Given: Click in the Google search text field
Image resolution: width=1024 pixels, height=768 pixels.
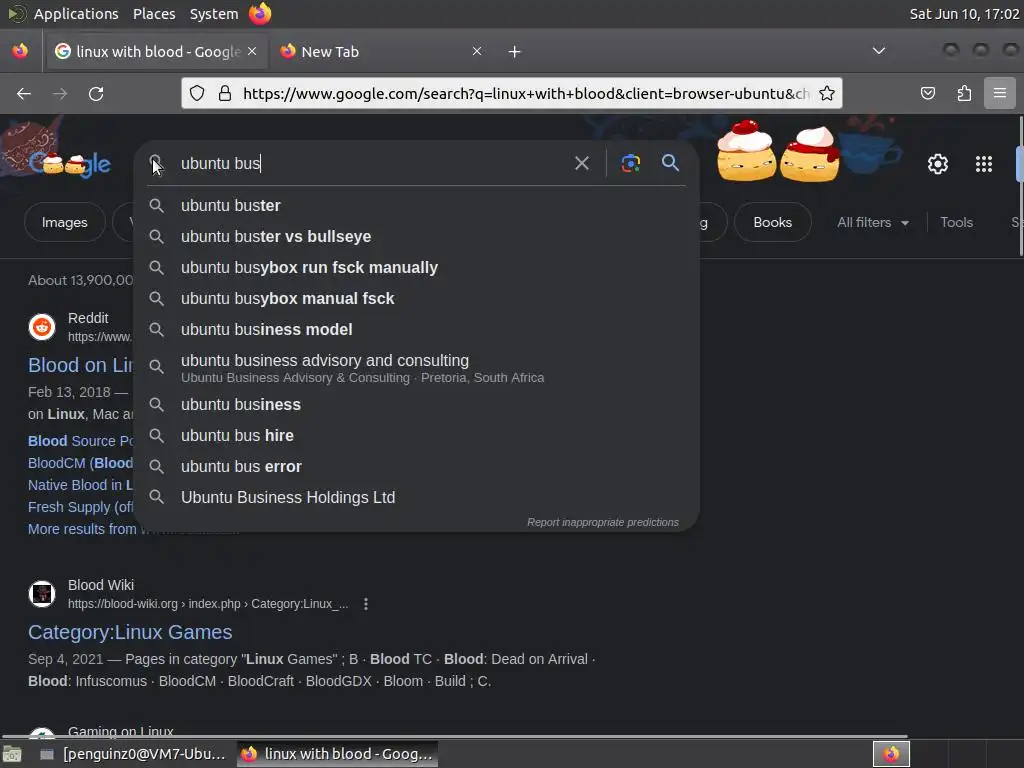Looking at the screenshot, I should [x=372, y=163].
